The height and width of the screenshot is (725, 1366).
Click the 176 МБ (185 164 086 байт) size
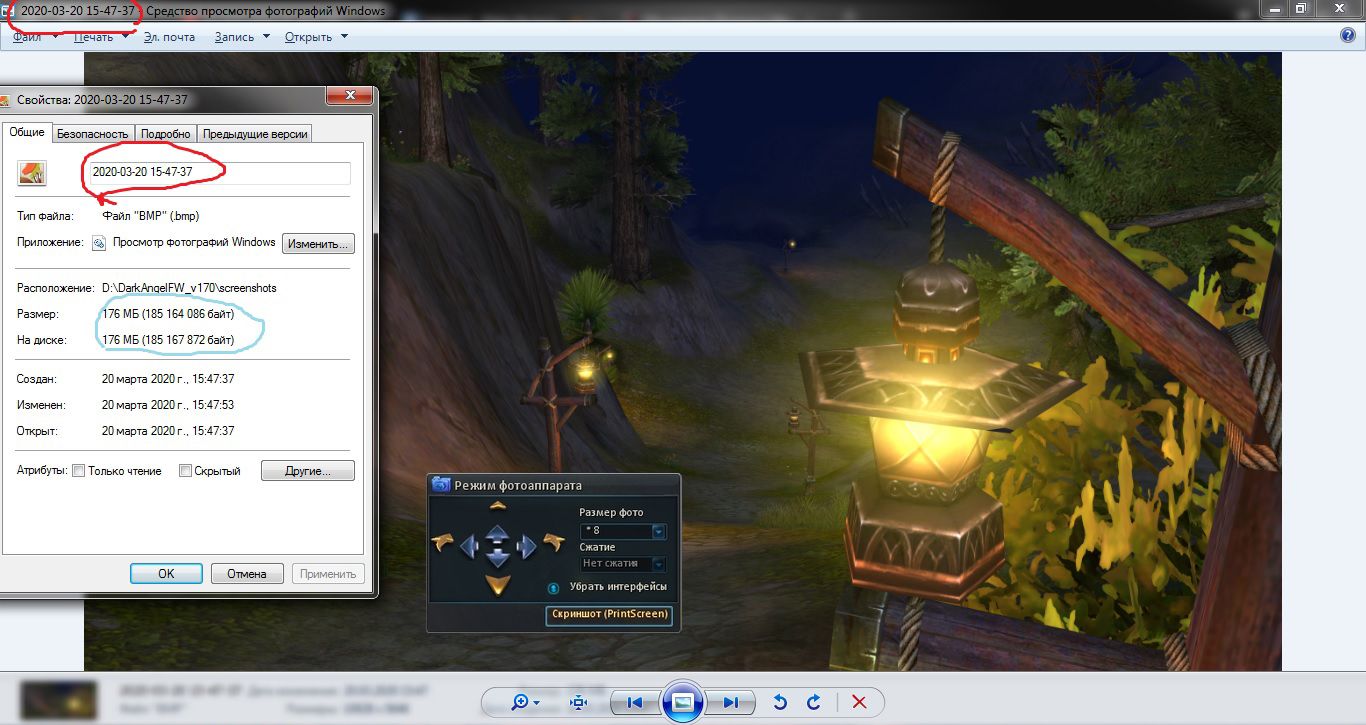pos(169,314)
